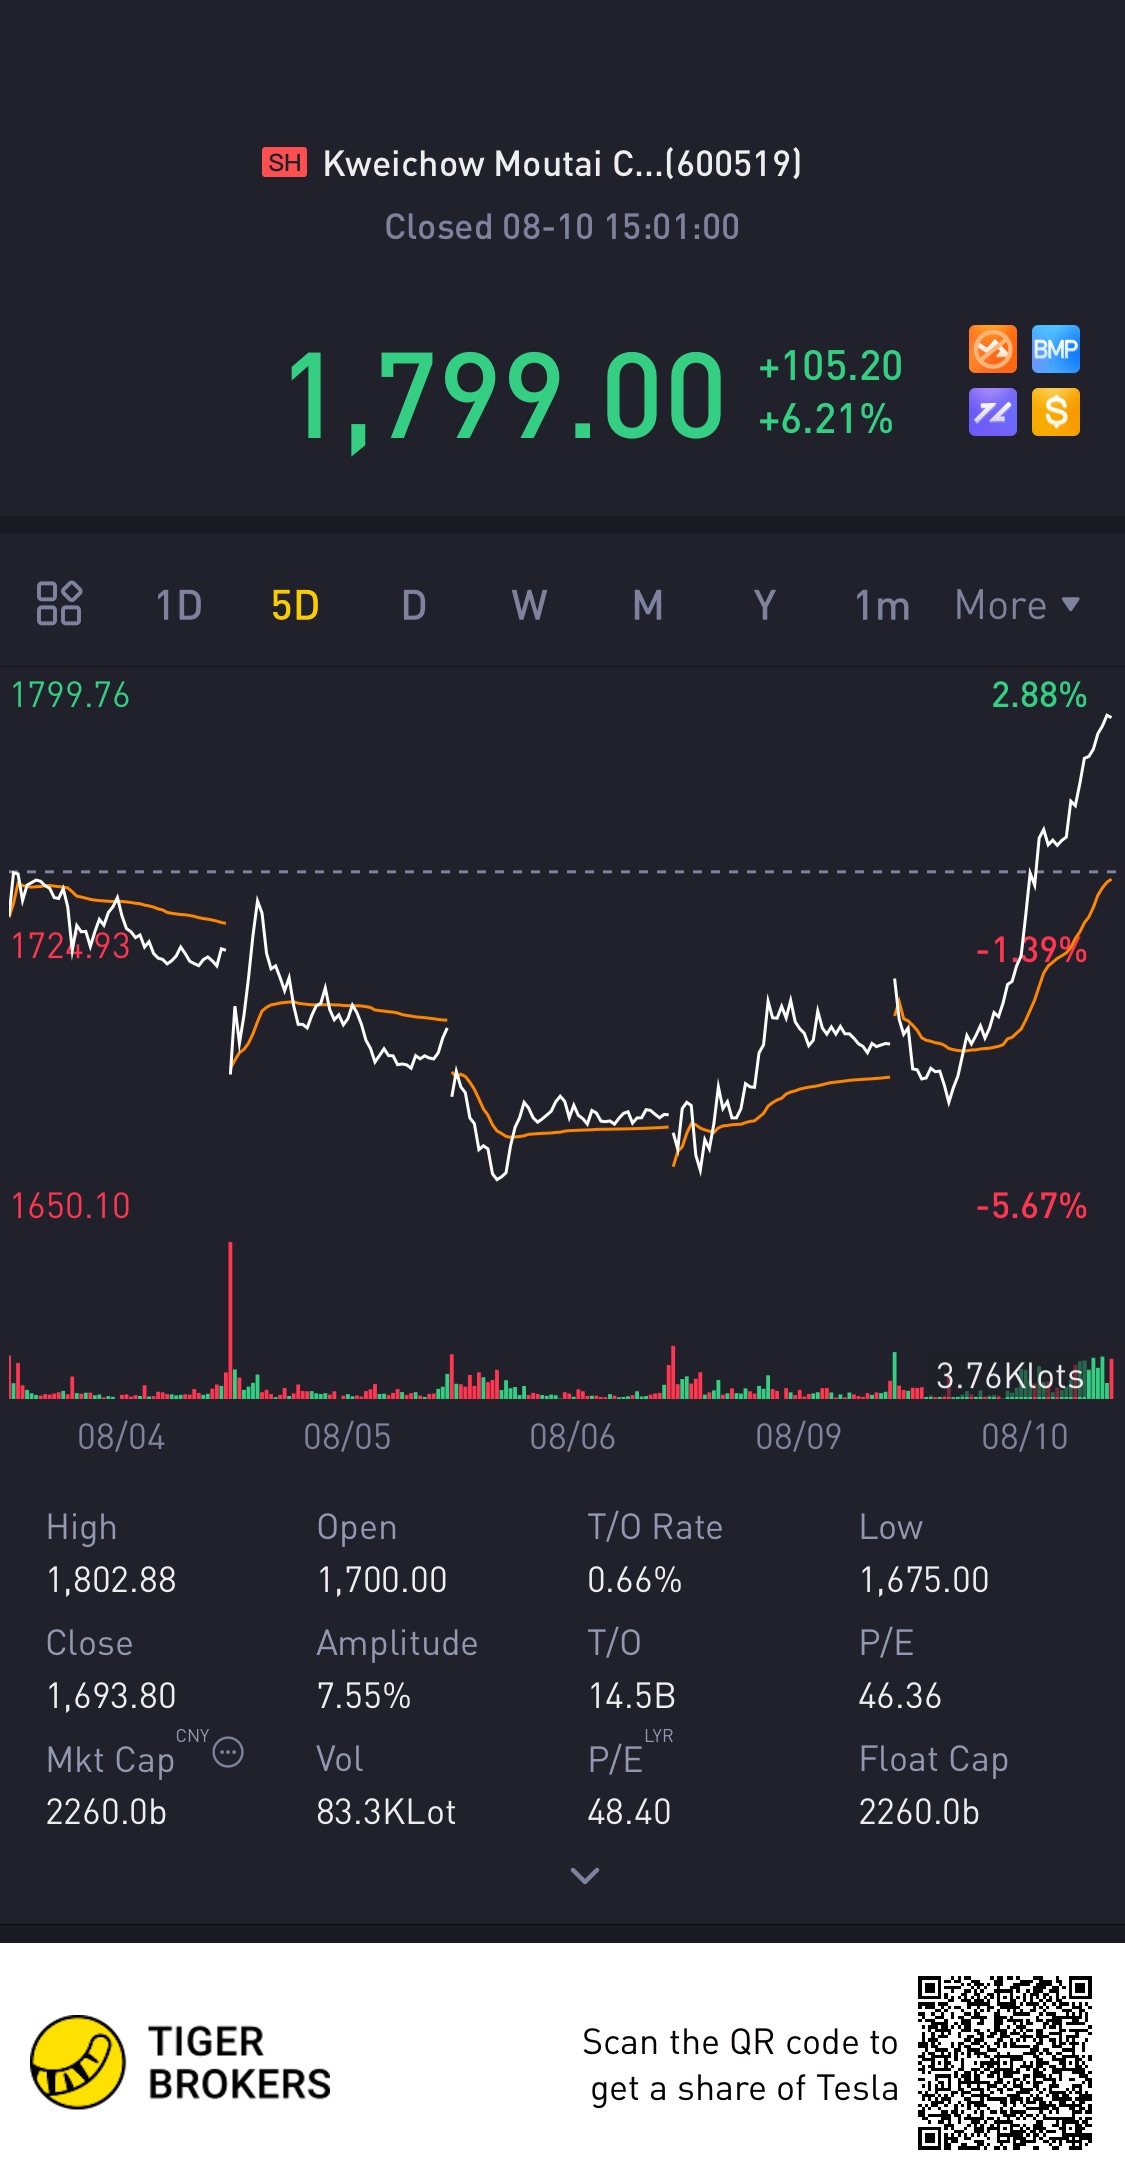Tap the Kweichow Moutai stock title

click(x=562, y=163)
